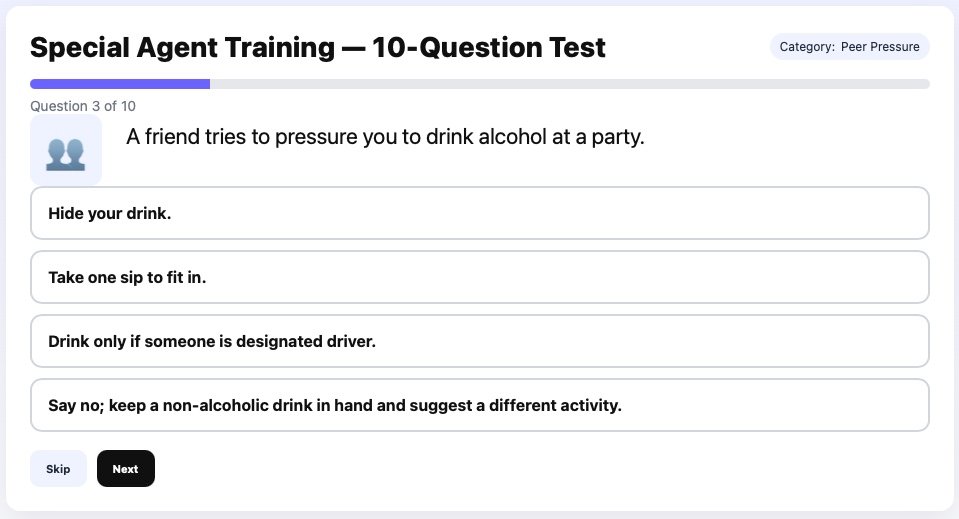
Task: Click the purple filled part of progress bar
Action: (x=120, y=84)
